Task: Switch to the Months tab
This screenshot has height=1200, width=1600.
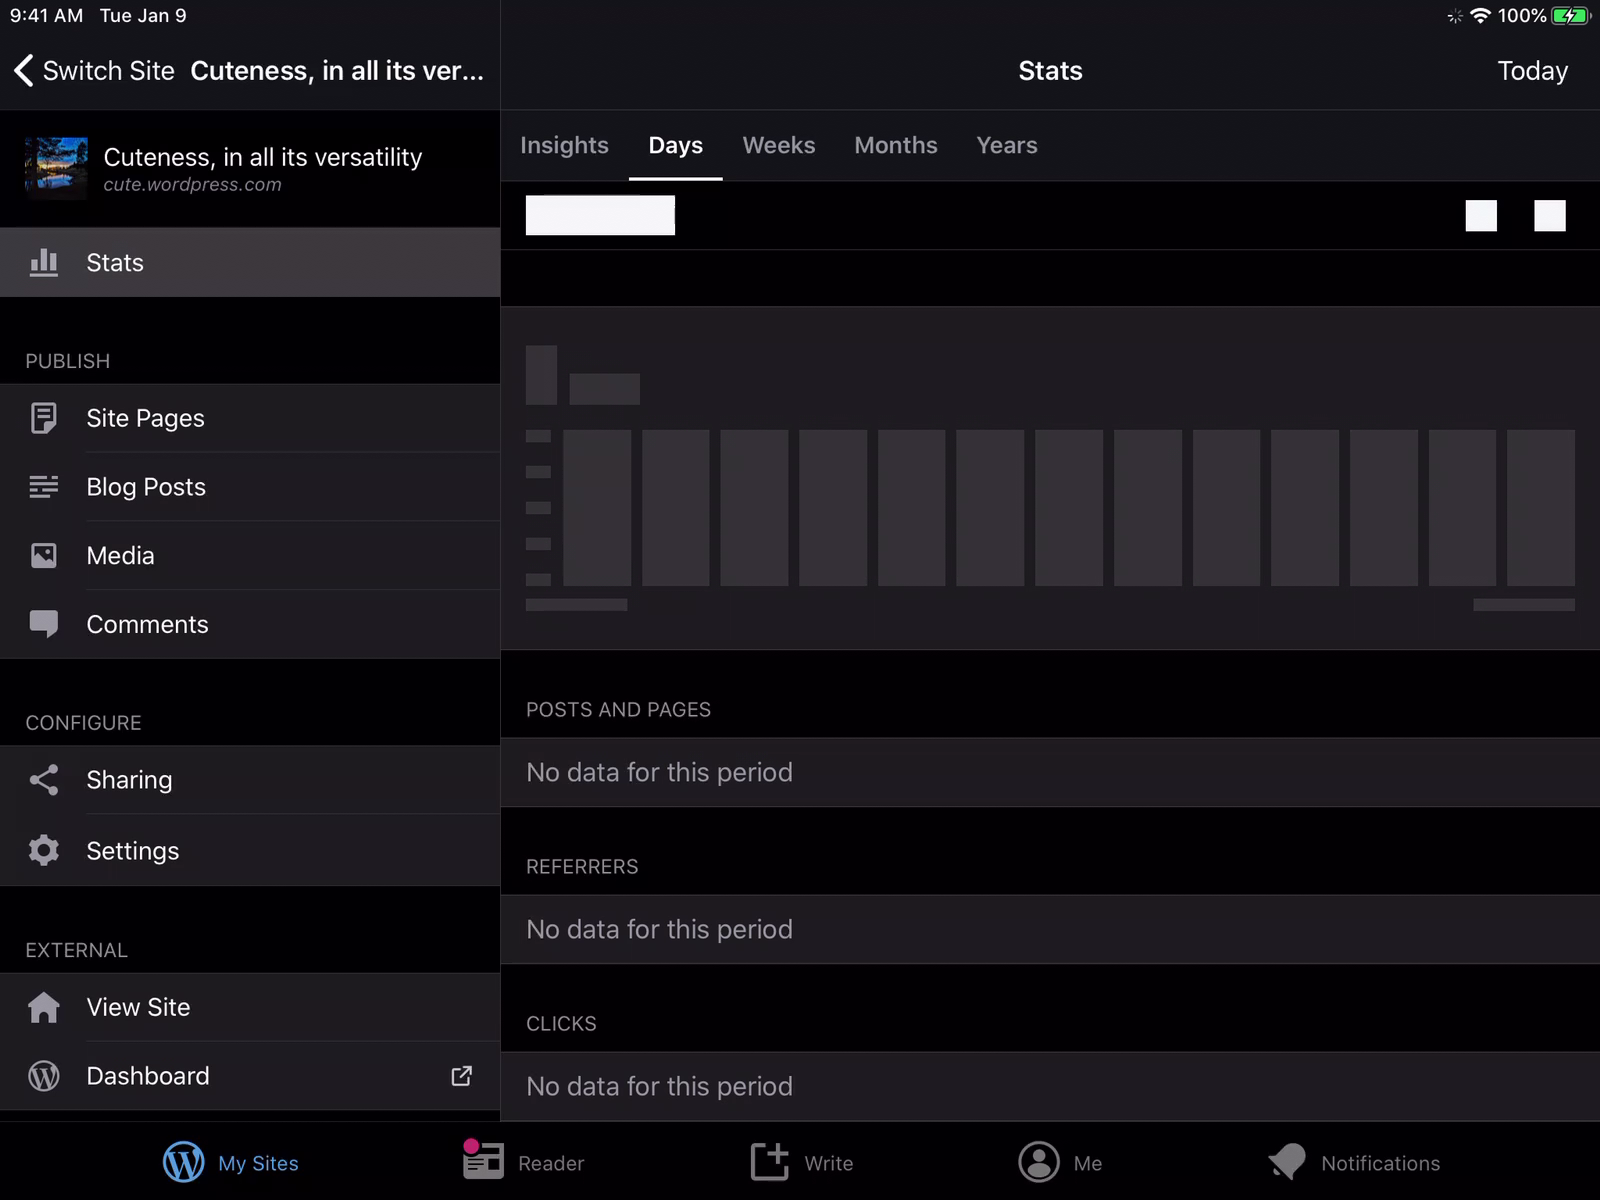Action: pyautogui.click(x=895, y=145)
